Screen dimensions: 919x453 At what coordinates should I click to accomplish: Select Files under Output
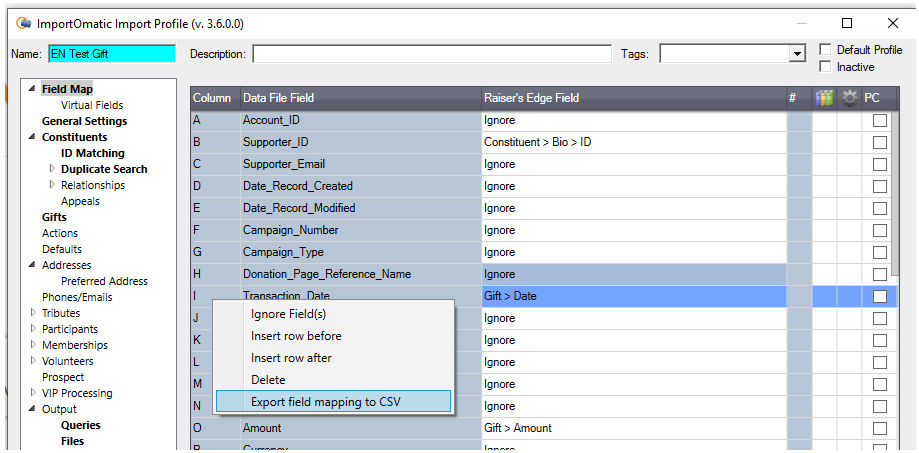tap(72, 441)
